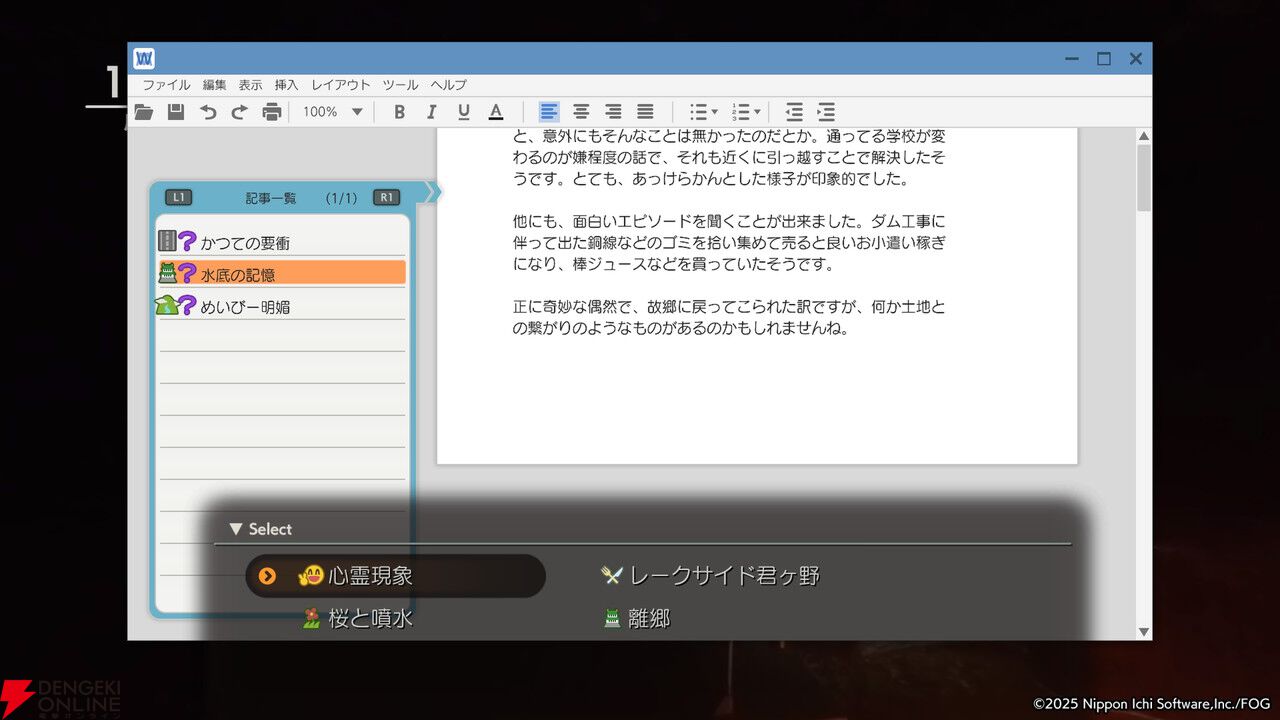Click the save floppy disk icon
The image size is (1280, 720).
tap(176, 112)
